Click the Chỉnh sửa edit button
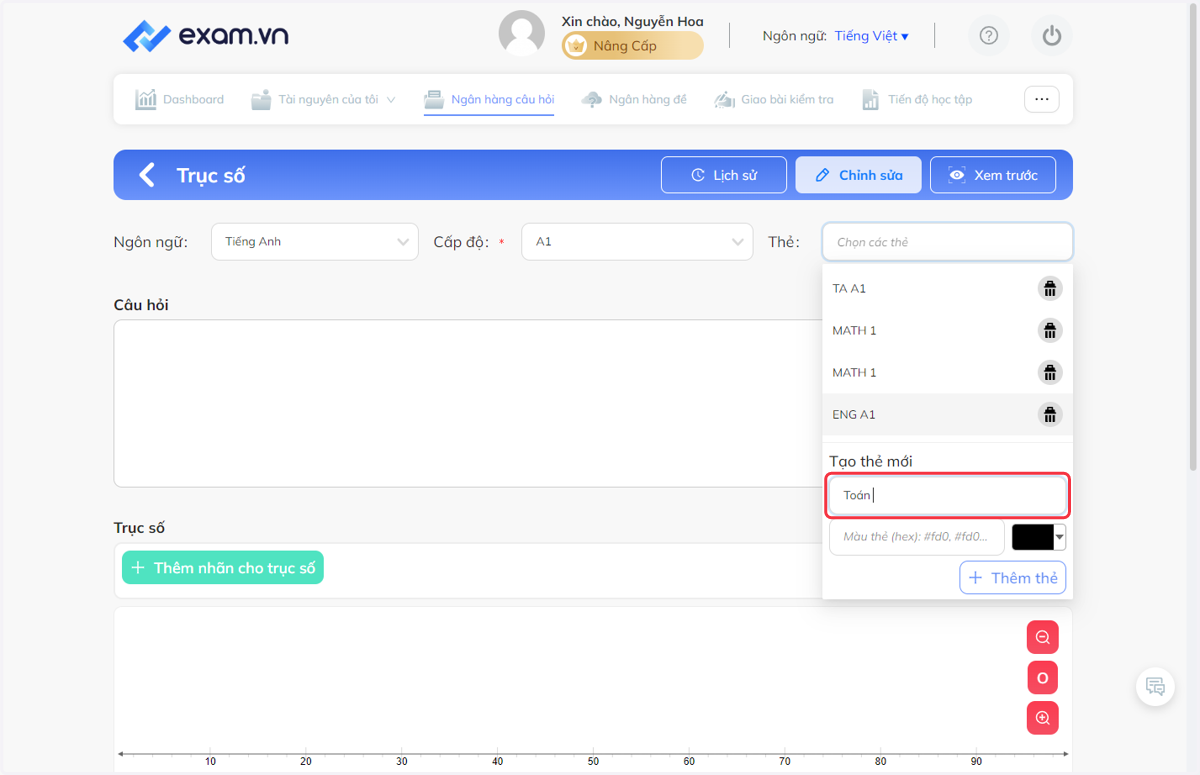This screenshot has width=1200, height=775. 858,175
